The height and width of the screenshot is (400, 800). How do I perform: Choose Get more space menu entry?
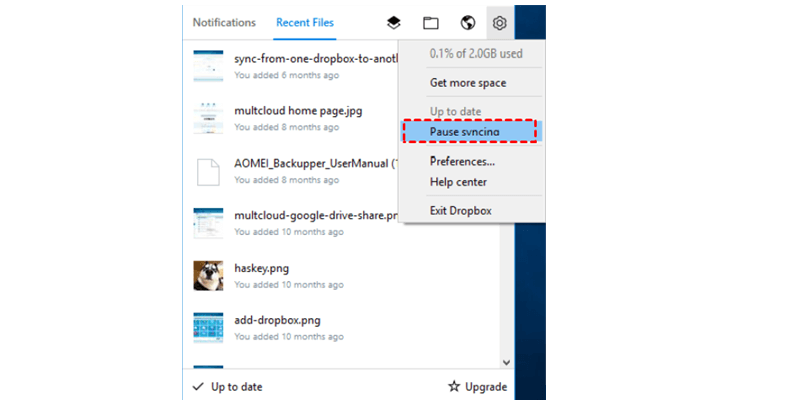click(468, 83)
